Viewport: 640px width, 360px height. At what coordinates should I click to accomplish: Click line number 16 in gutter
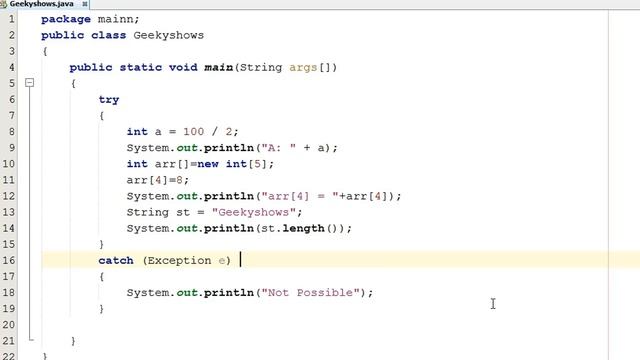click(x=8, y=260)
